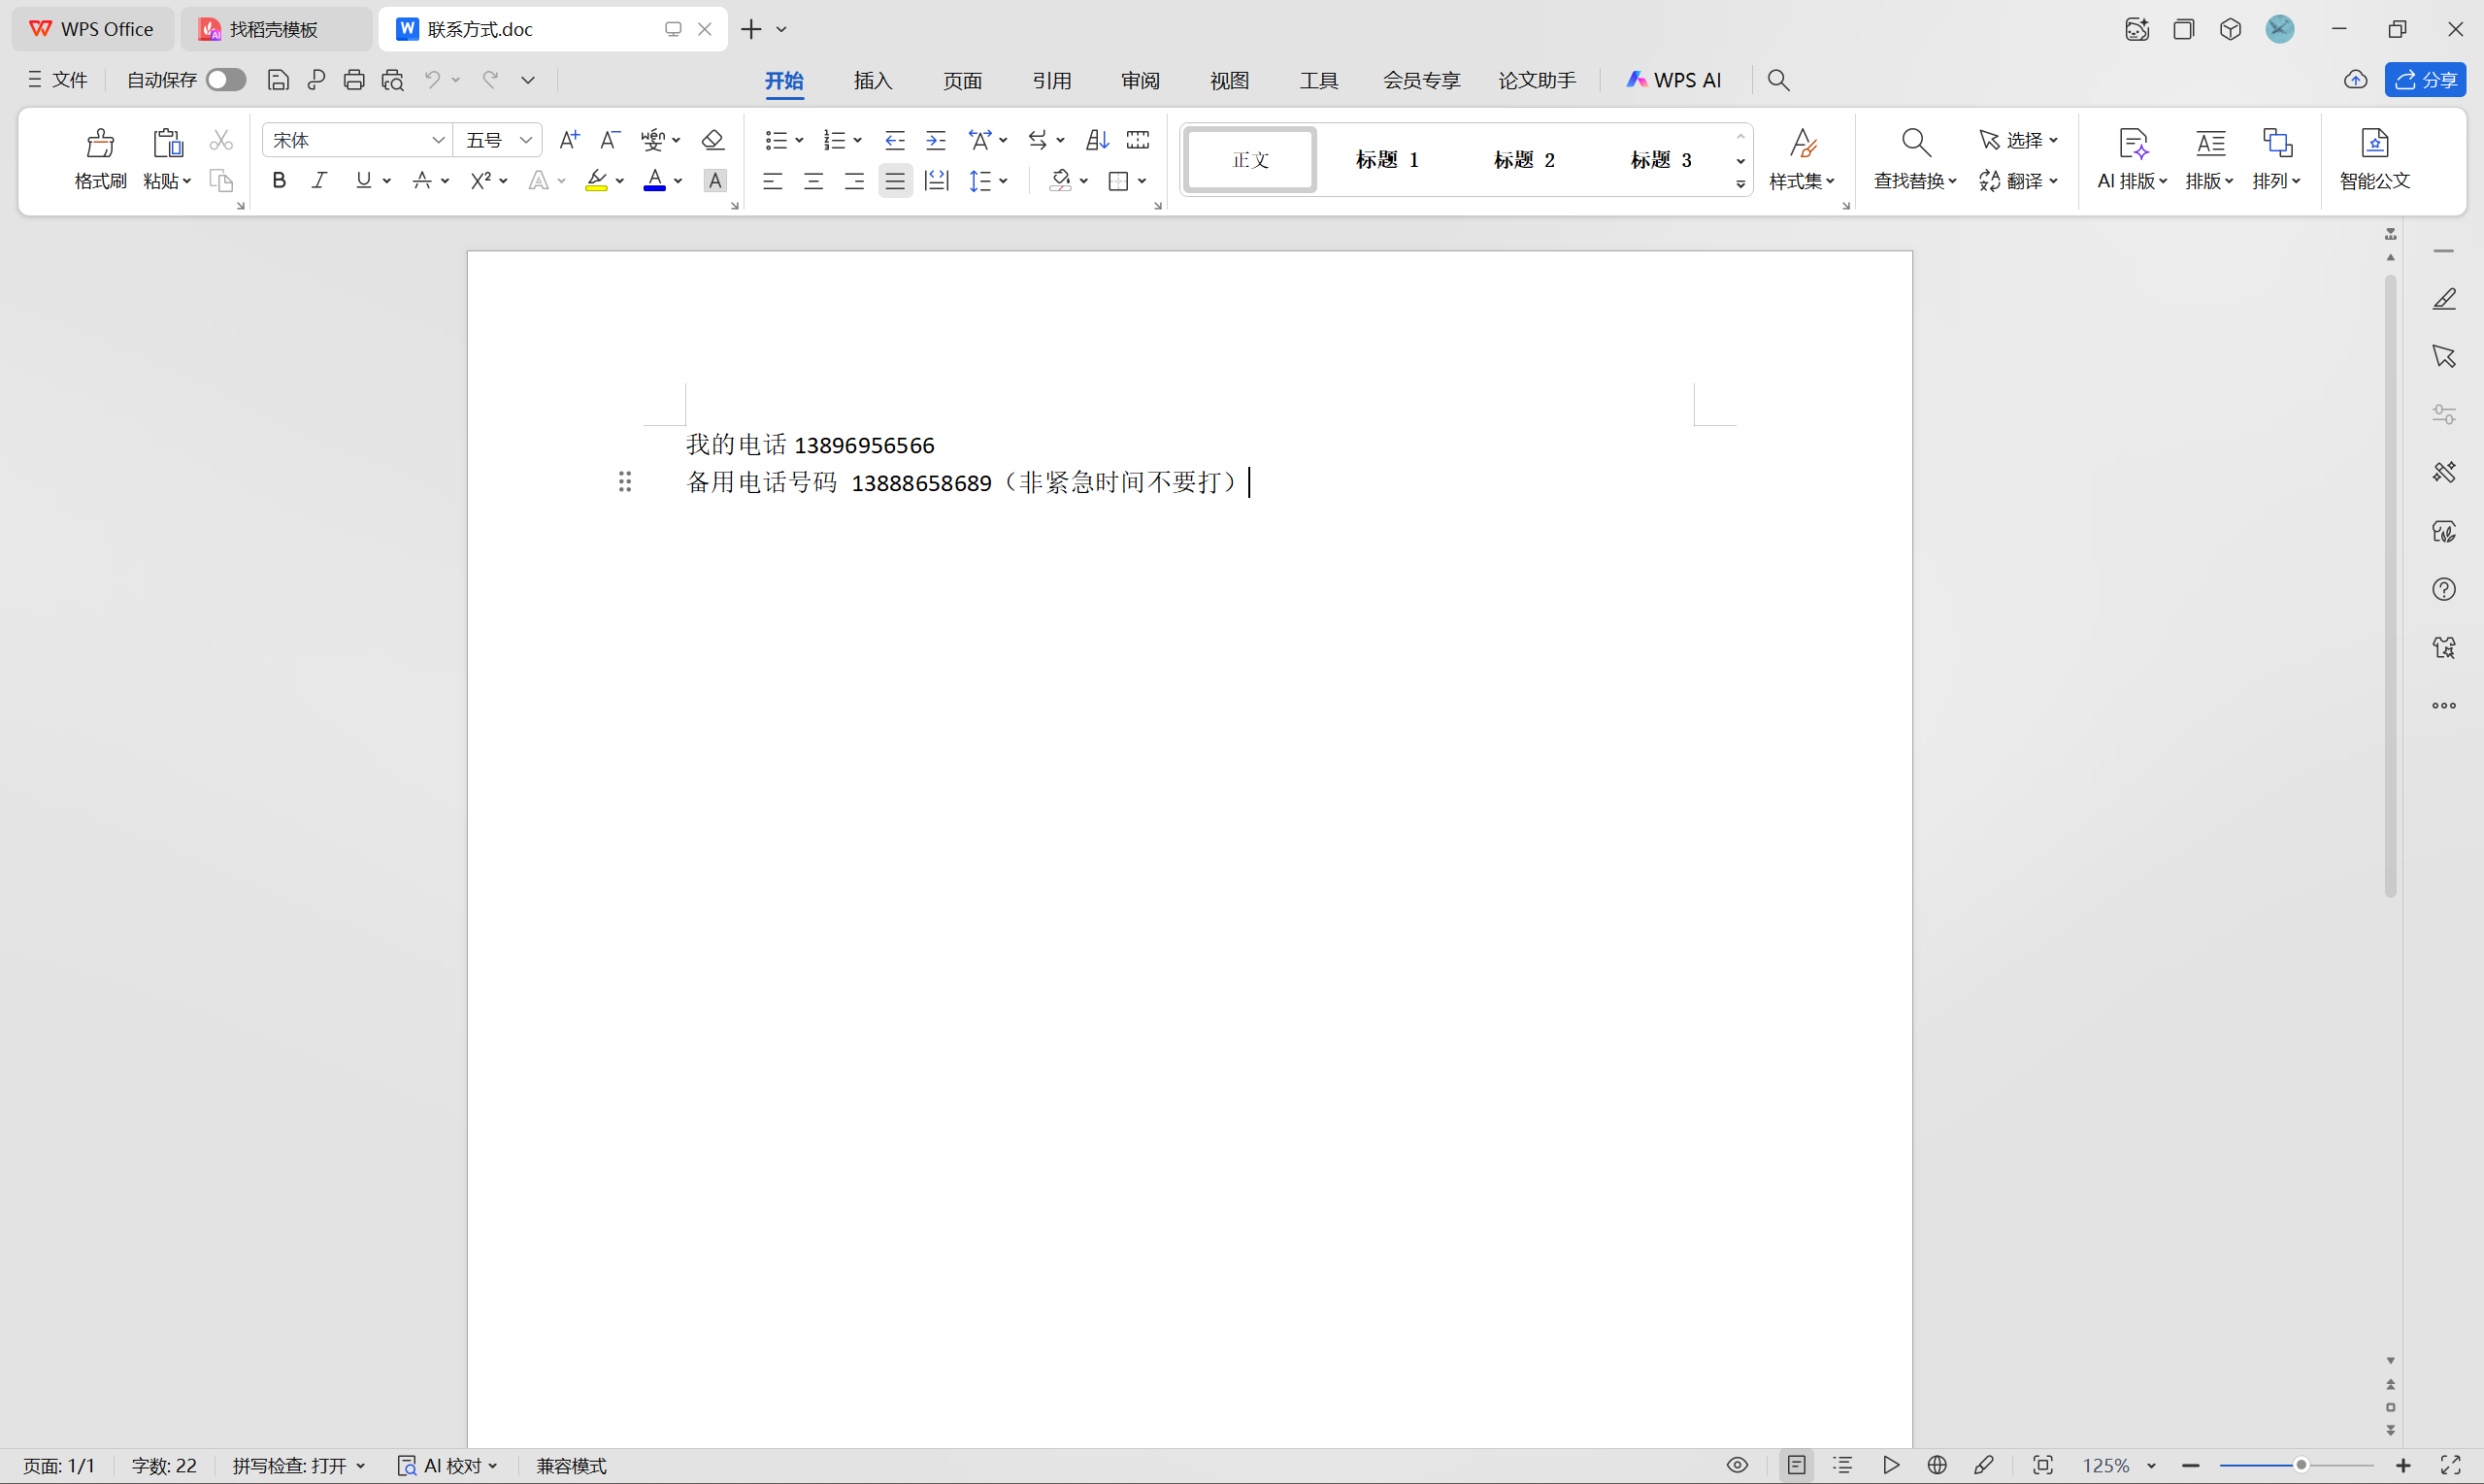
Task: Toggle eye protection mode in status bar
Action: [x=1737, y=1465]
